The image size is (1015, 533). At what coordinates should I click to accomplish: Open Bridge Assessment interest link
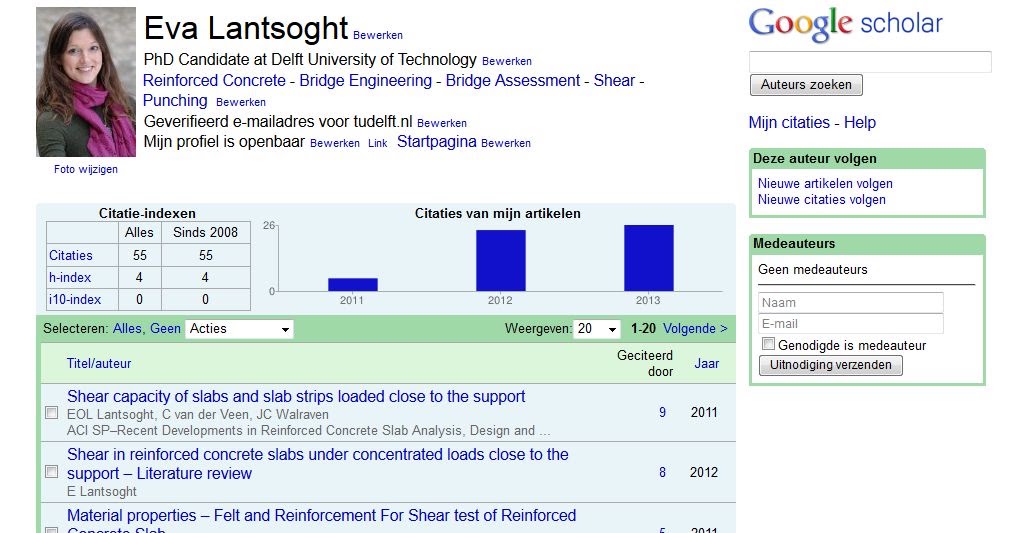(x=513, y=80)
